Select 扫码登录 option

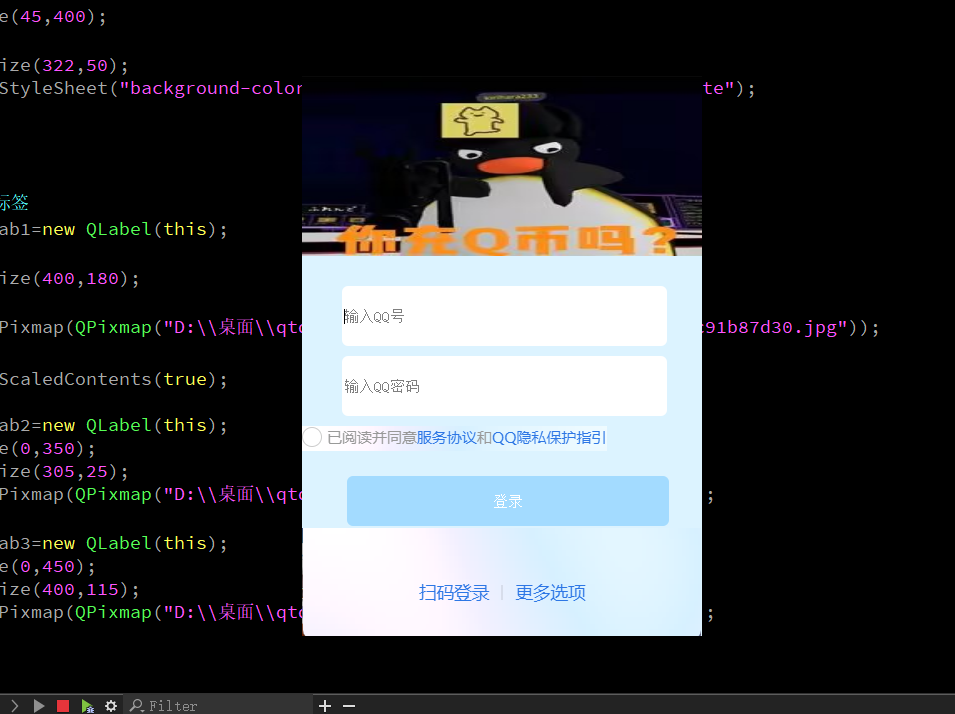point(454,593)
